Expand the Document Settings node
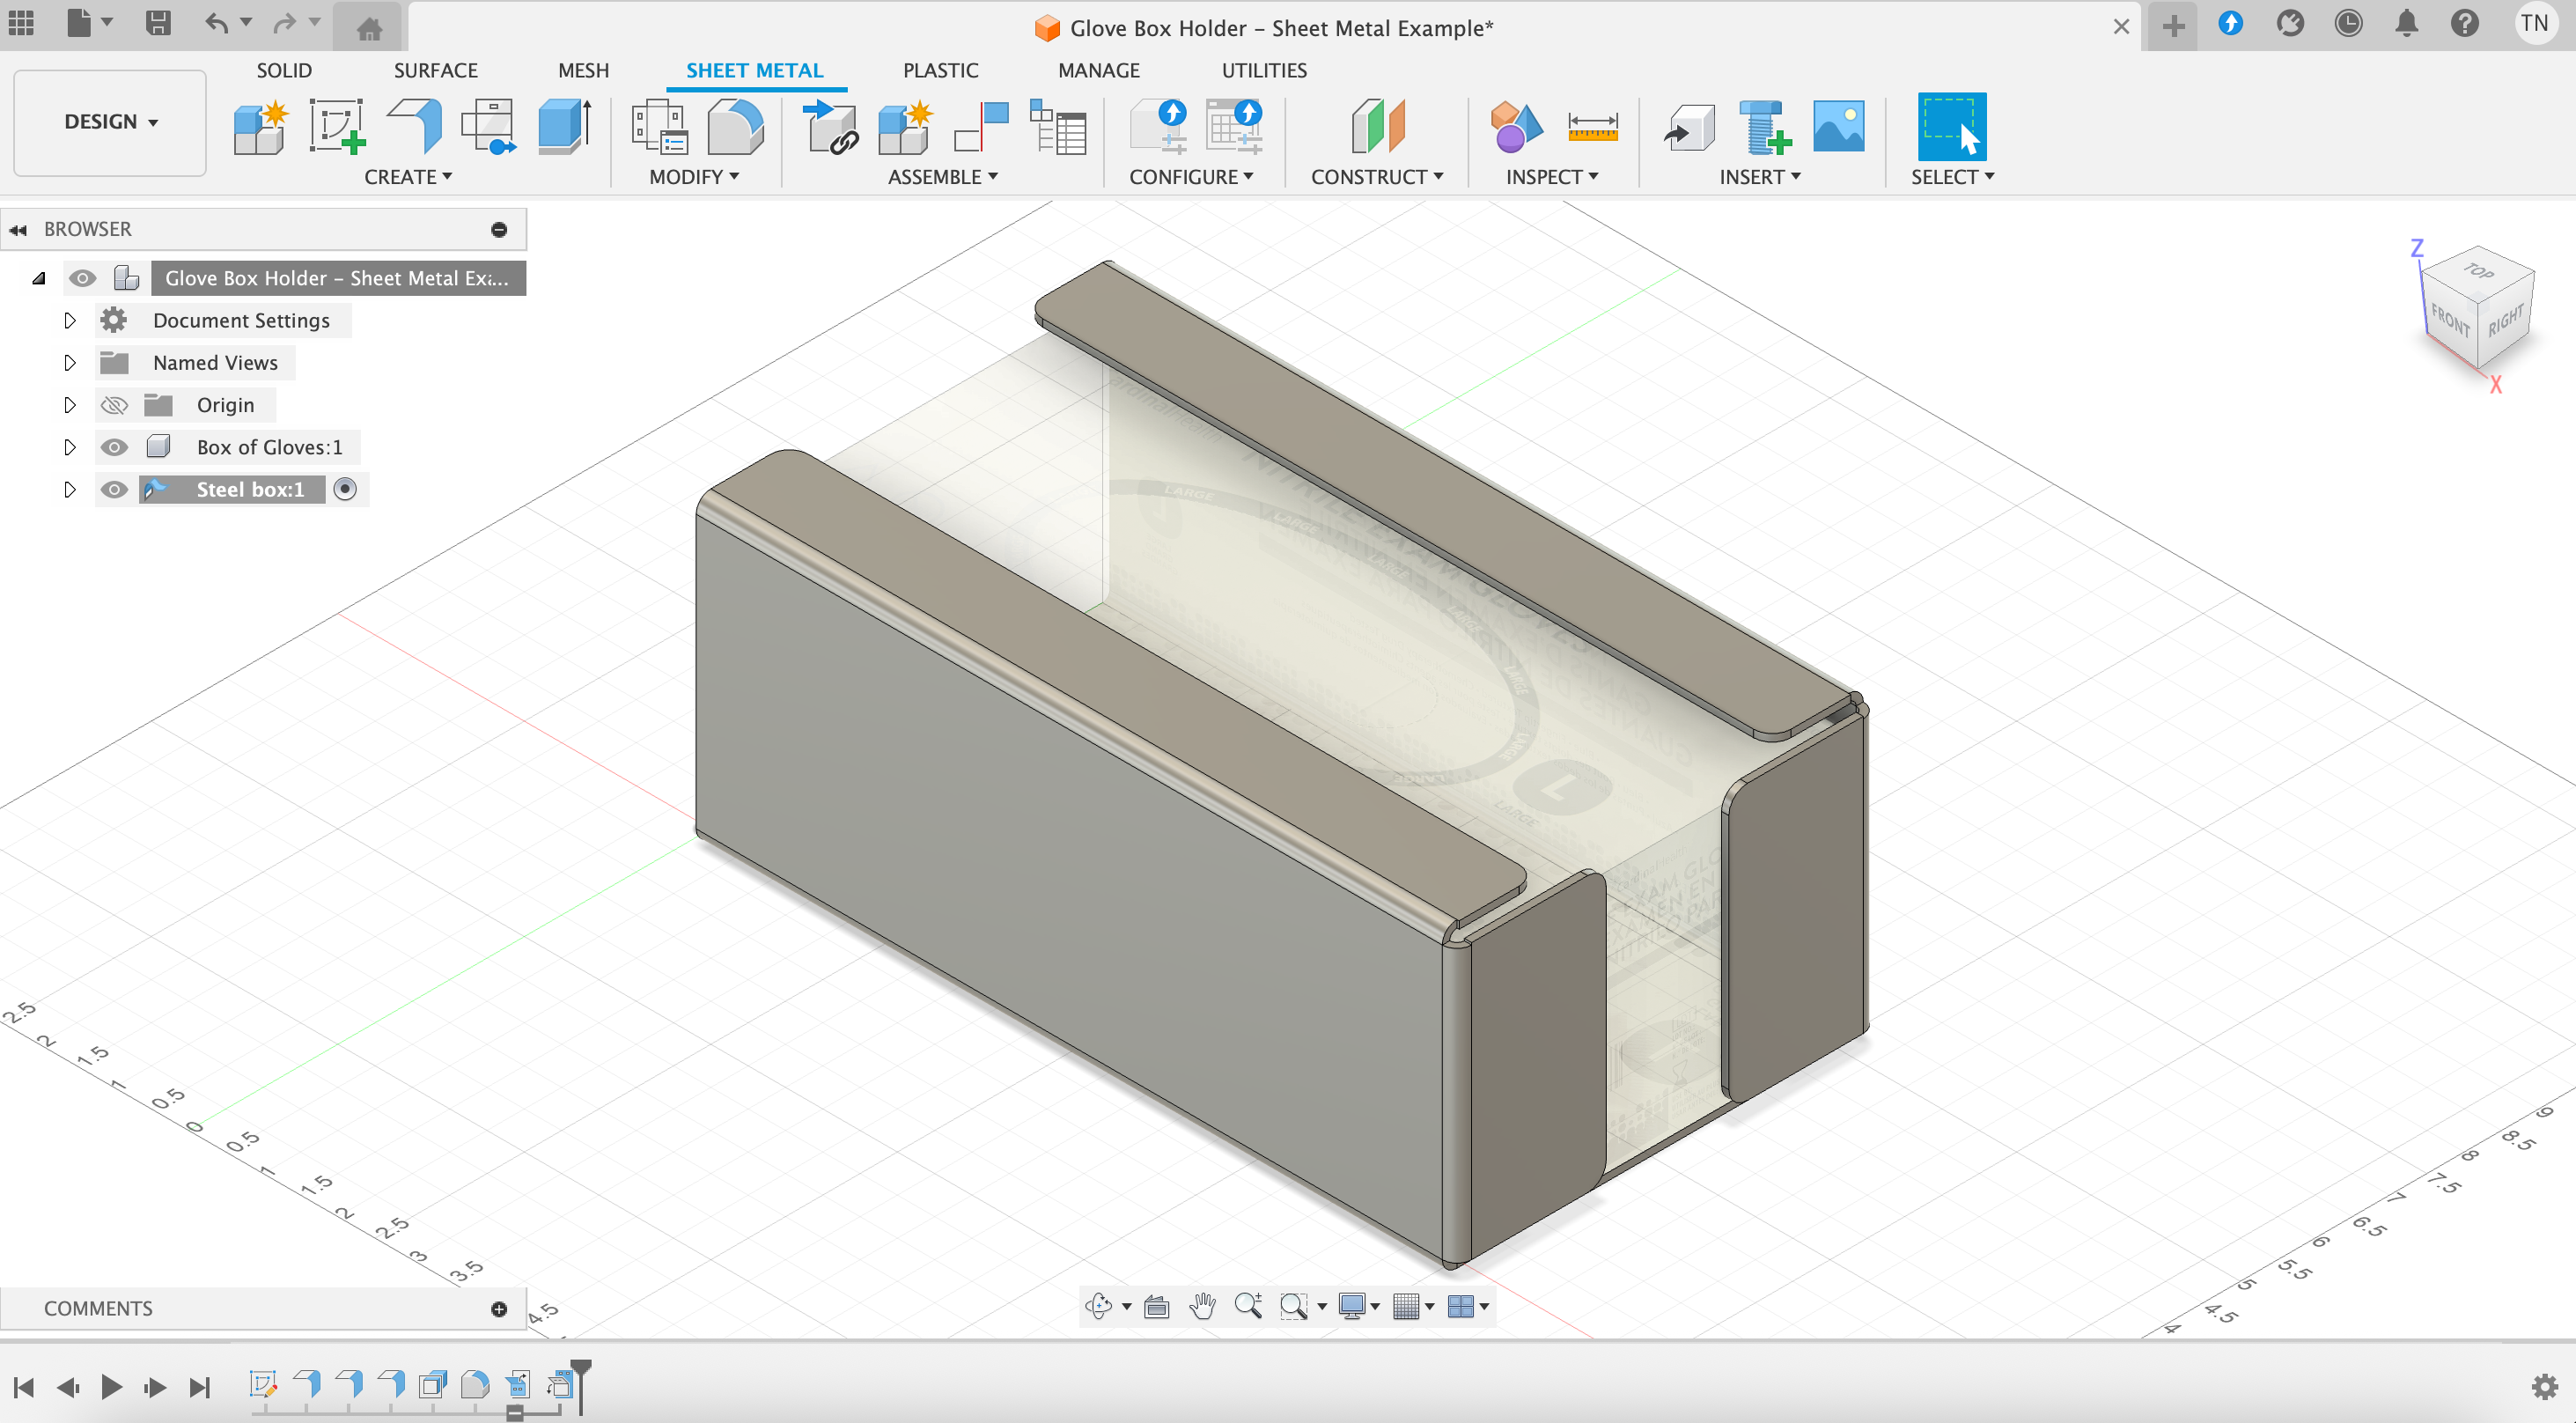Image resolution: width=2576 pixels, height=1423 pixels. tap(69, 321)
